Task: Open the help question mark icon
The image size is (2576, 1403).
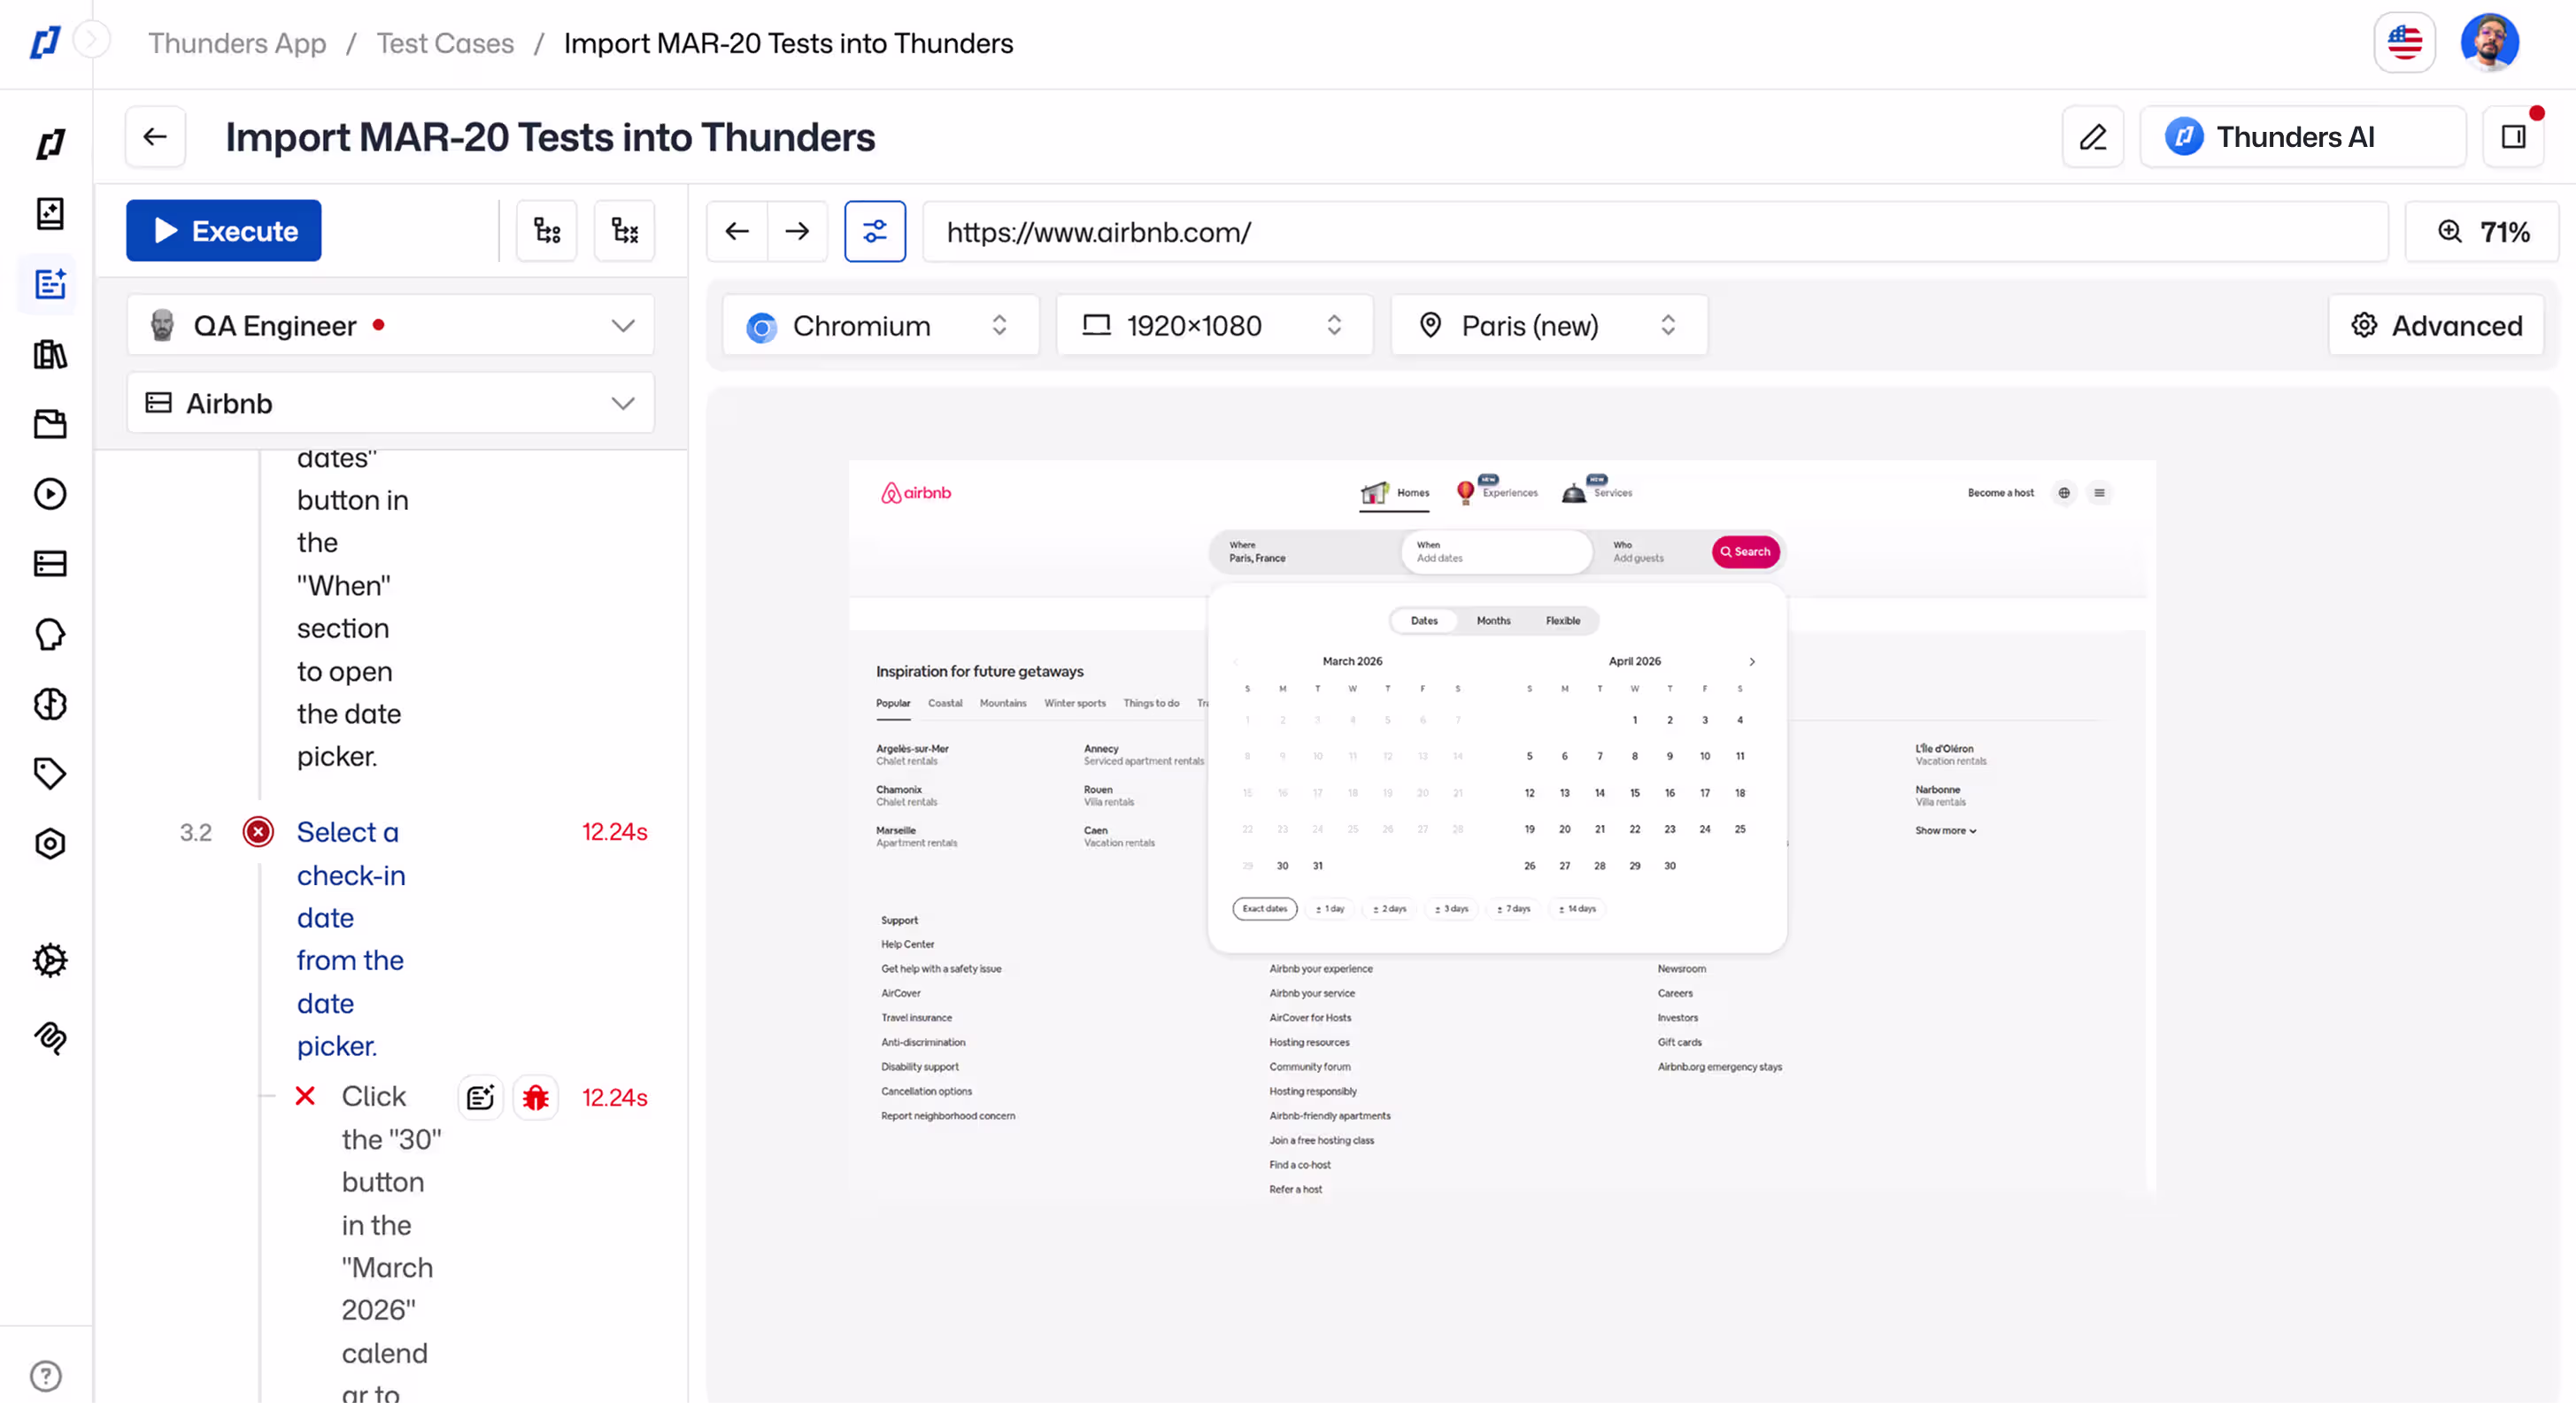Action: tap(46, 1376)
